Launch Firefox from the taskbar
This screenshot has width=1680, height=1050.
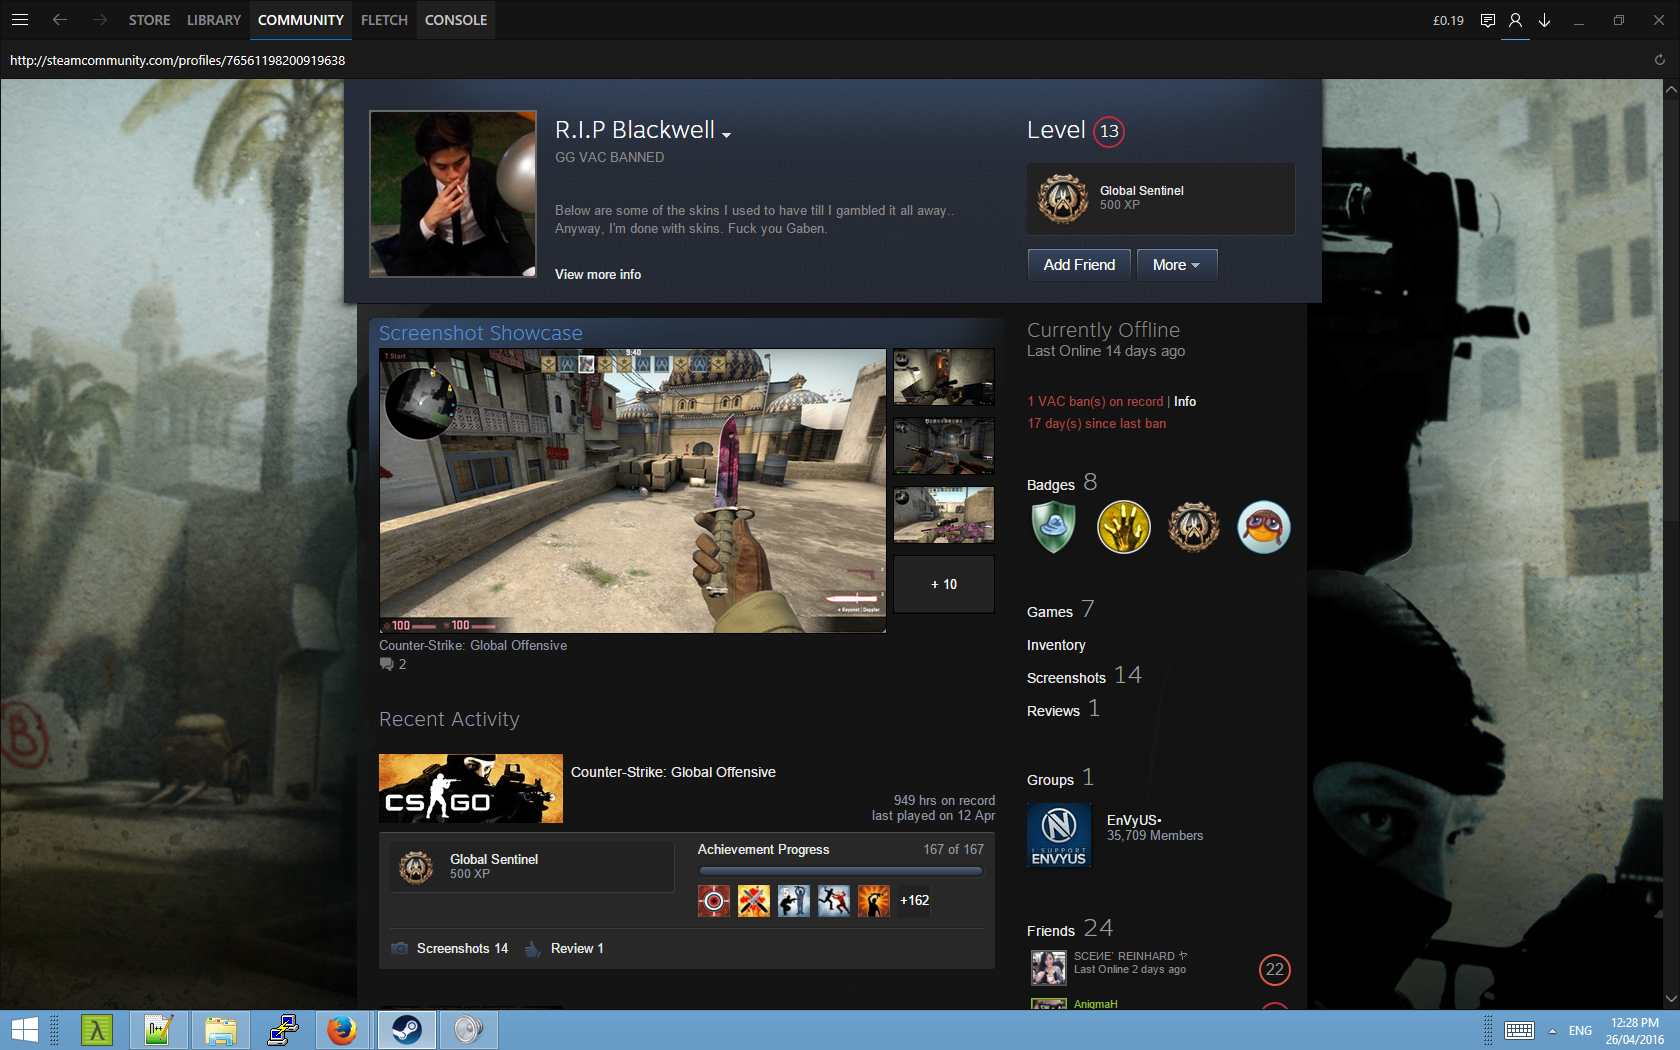point(342,1029)
